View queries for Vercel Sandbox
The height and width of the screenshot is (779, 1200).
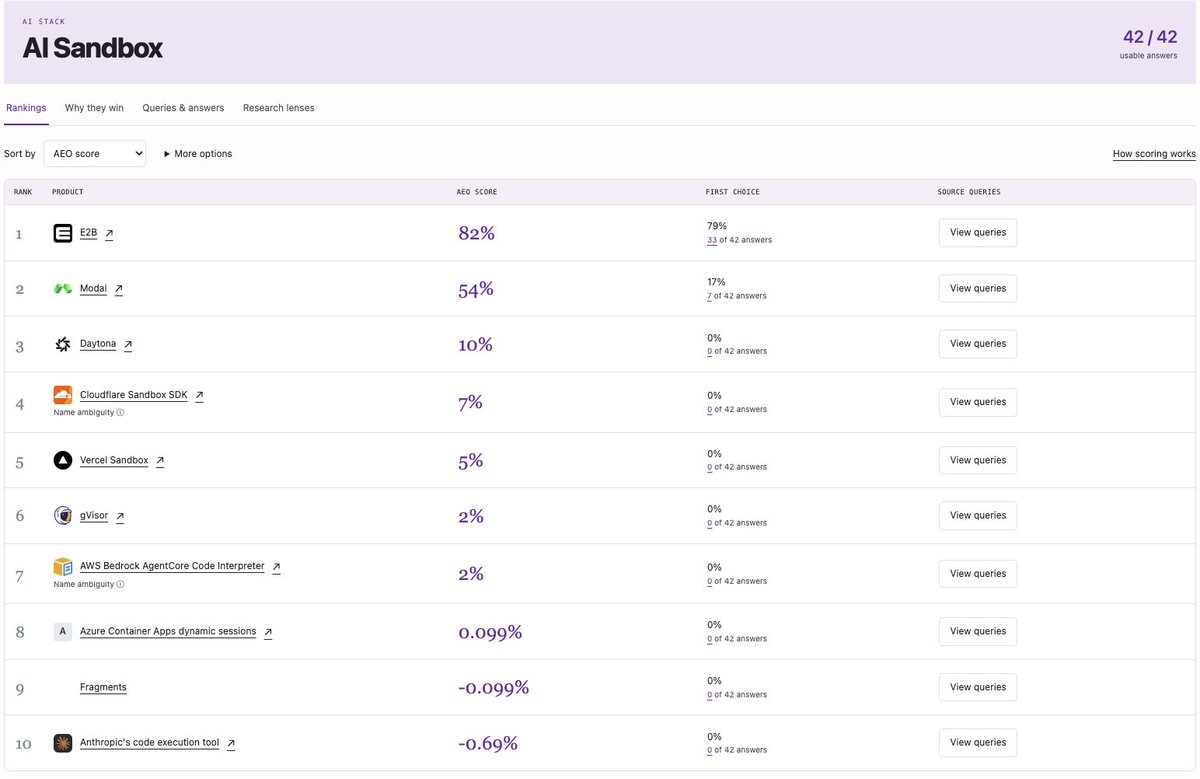tap(978, 460)
